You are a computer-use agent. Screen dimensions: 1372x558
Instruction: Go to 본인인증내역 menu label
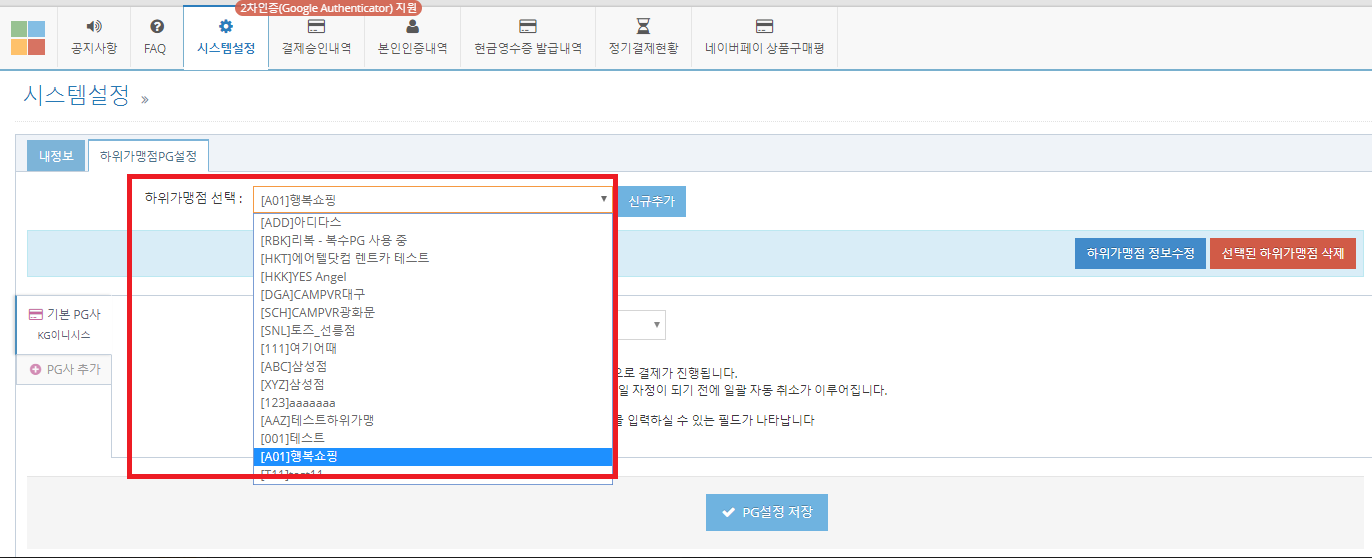(412, 48)
